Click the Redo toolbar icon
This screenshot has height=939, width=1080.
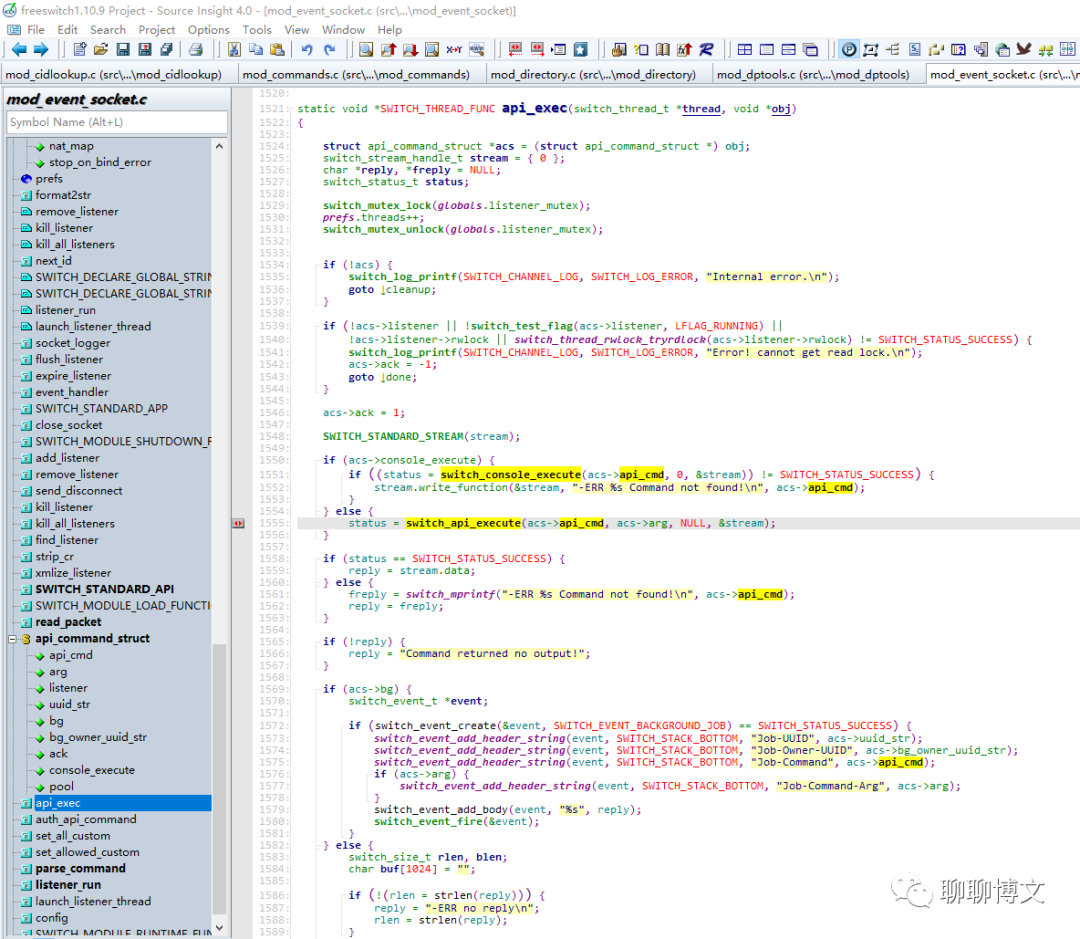coord(329,49)
